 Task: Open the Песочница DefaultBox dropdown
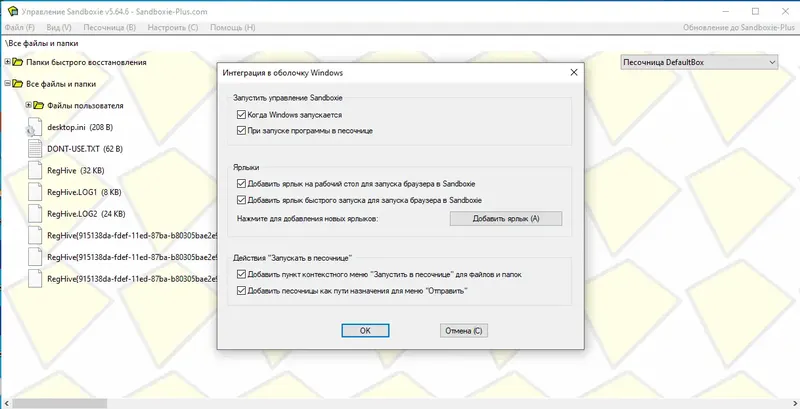pyautogui.click(x=699, y=62)
